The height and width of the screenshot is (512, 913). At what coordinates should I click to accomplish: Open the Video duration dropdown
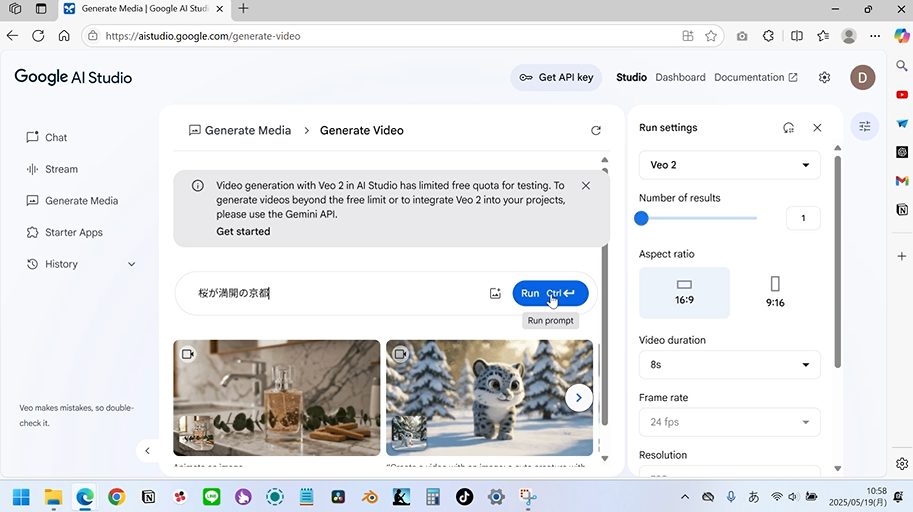tap(729, 365)
